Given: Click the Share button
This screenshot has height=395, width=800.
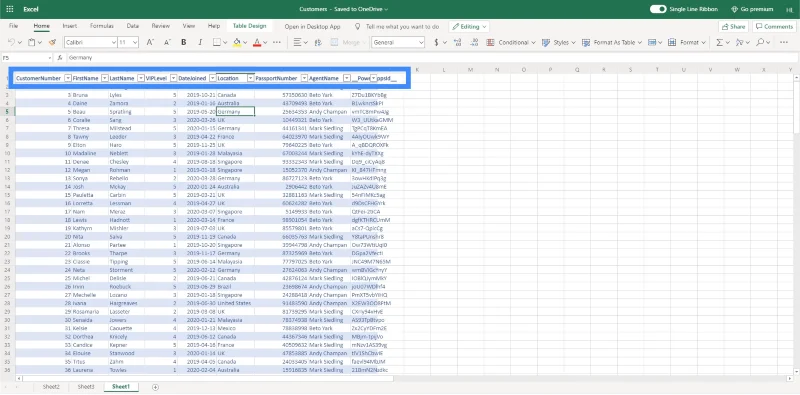Looking at the screenshot, I should [x=733, y=27].
